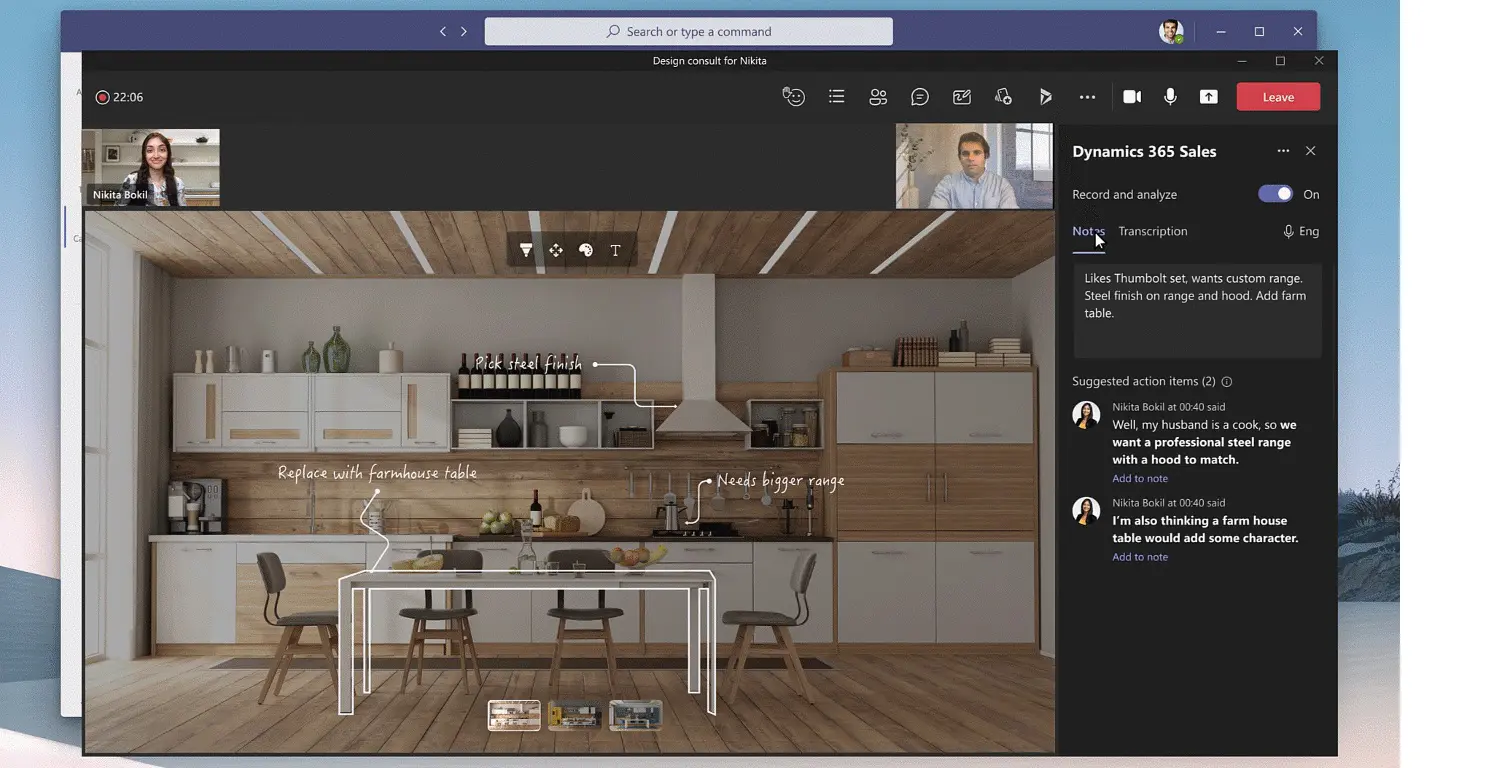Open the More actions ellipsis menu
Screen dimensions: 1500x768
1088,96
